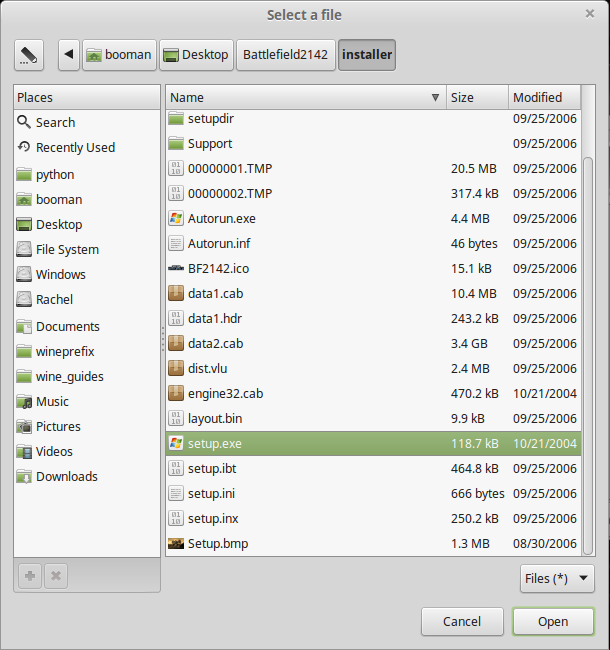
Task: Click the remove bookmark X button
Action: (56, 576)
